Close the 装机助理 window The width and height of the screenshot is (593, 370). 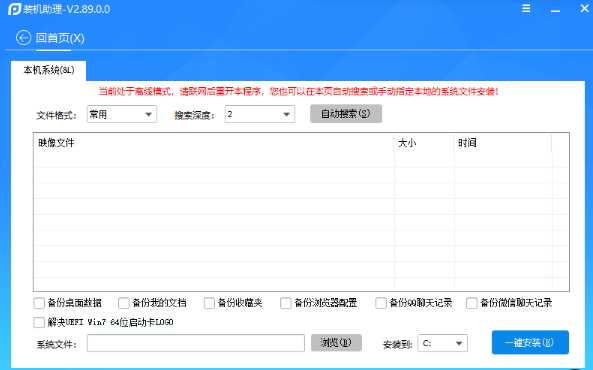point(585,8)
